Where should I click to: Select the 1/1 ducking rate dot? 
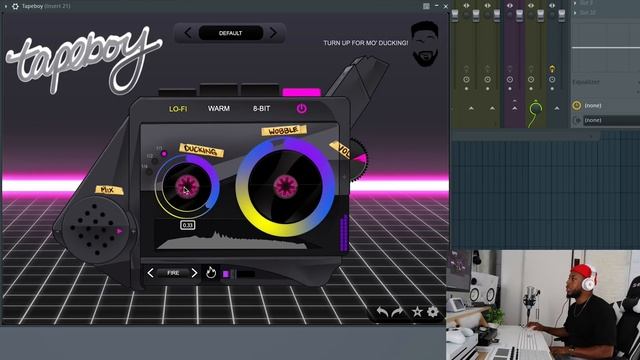coord(164,154)
